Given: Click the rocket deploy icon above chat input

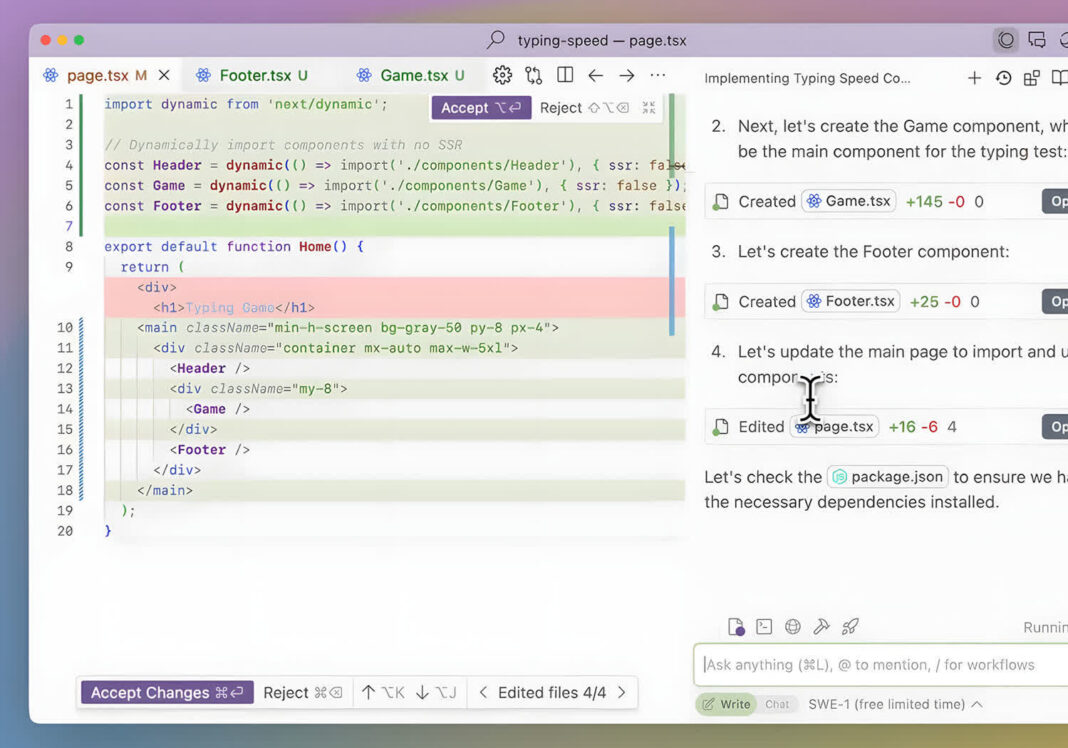Looking at the screenshot, I should (850, 627).
